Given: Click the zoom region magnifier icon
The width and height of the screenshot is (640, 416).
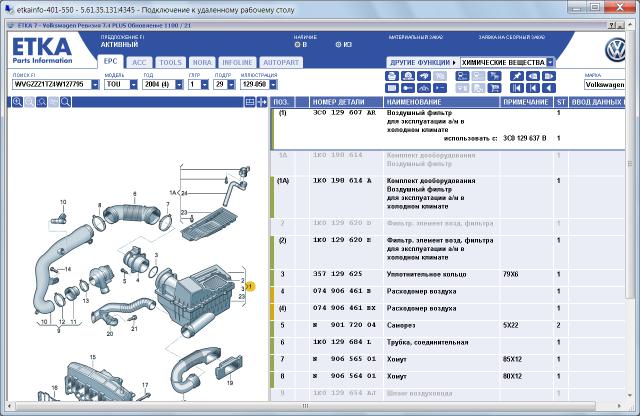Looking at the screenshot, I should (41, 102).
